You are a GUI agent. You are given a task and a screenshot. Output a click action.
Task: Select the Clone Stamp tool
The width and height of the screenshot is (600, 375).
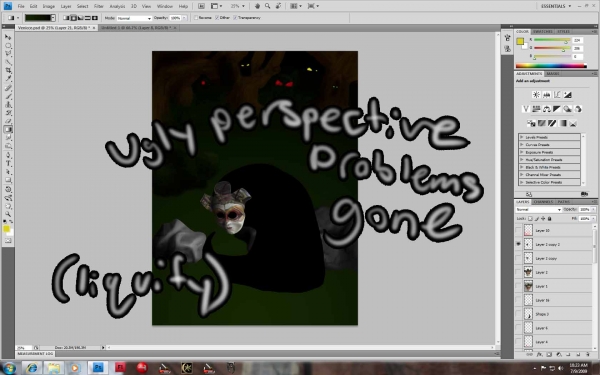8,104
